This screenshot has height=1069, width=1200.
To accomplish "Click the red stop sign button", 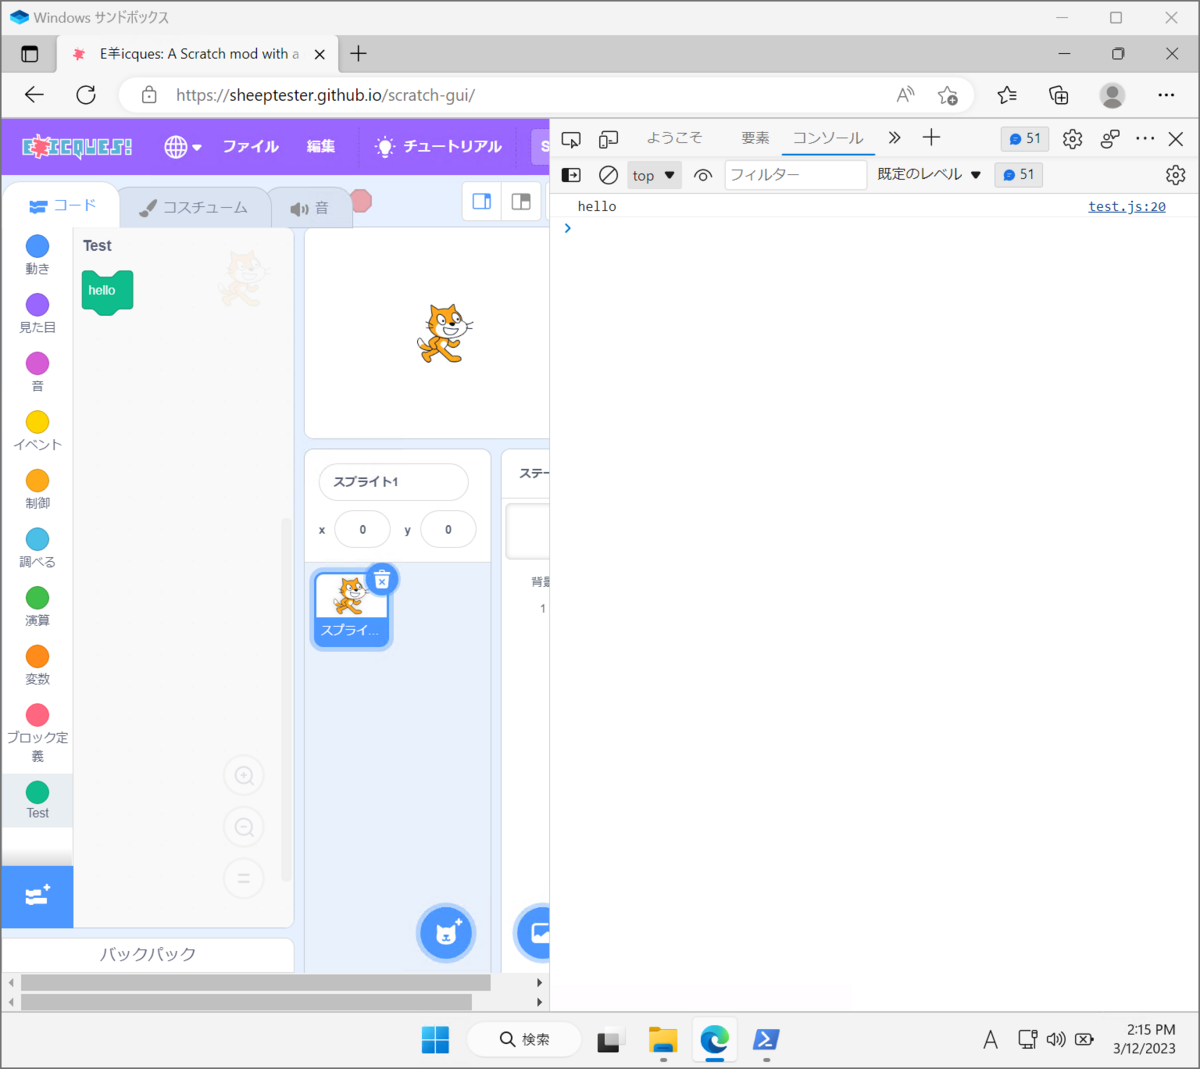I will click(x=361, y=201).
